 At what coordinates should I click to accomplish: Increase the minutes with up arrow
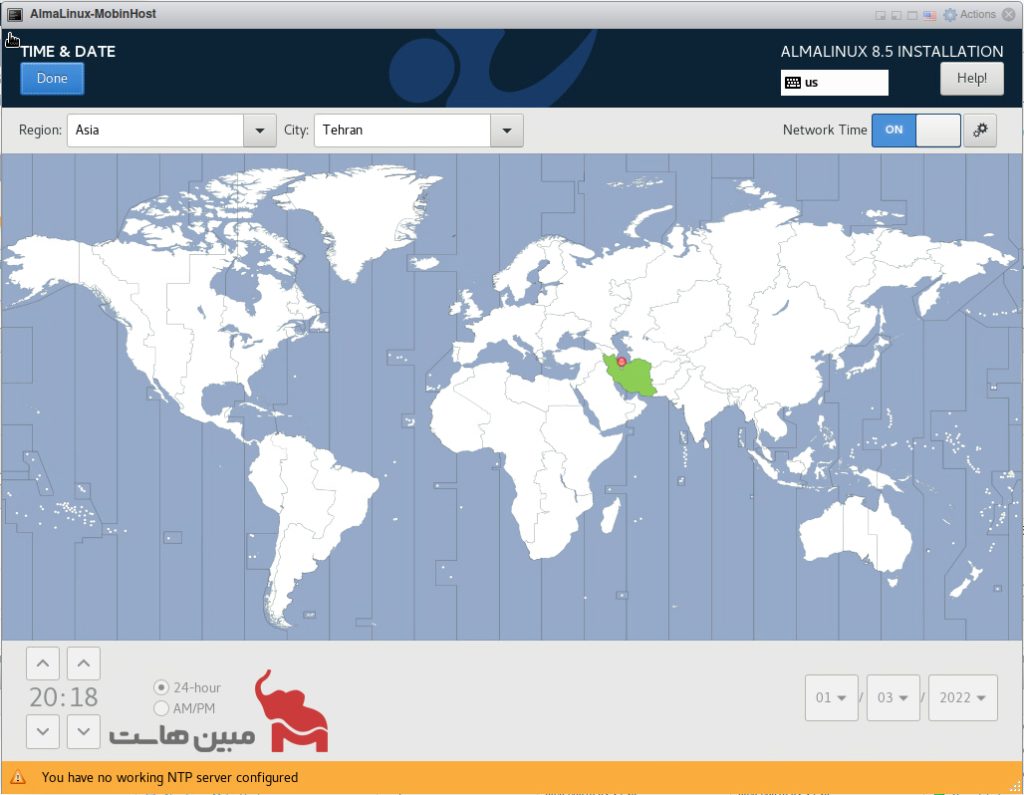point(84,664)
